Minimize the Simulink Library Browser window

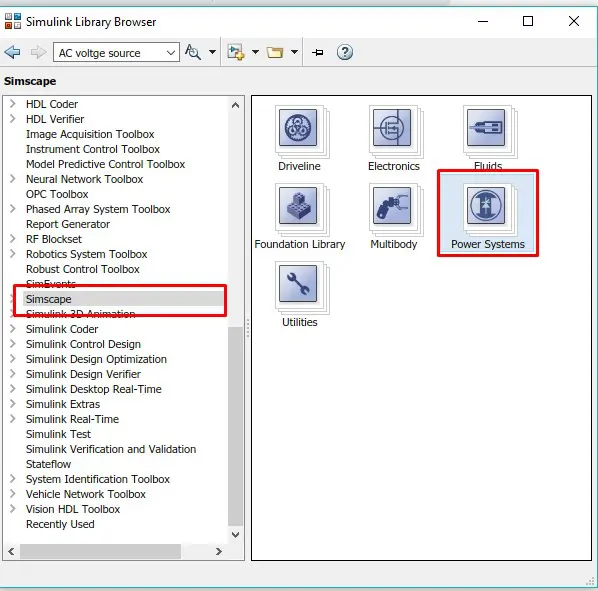483,21
